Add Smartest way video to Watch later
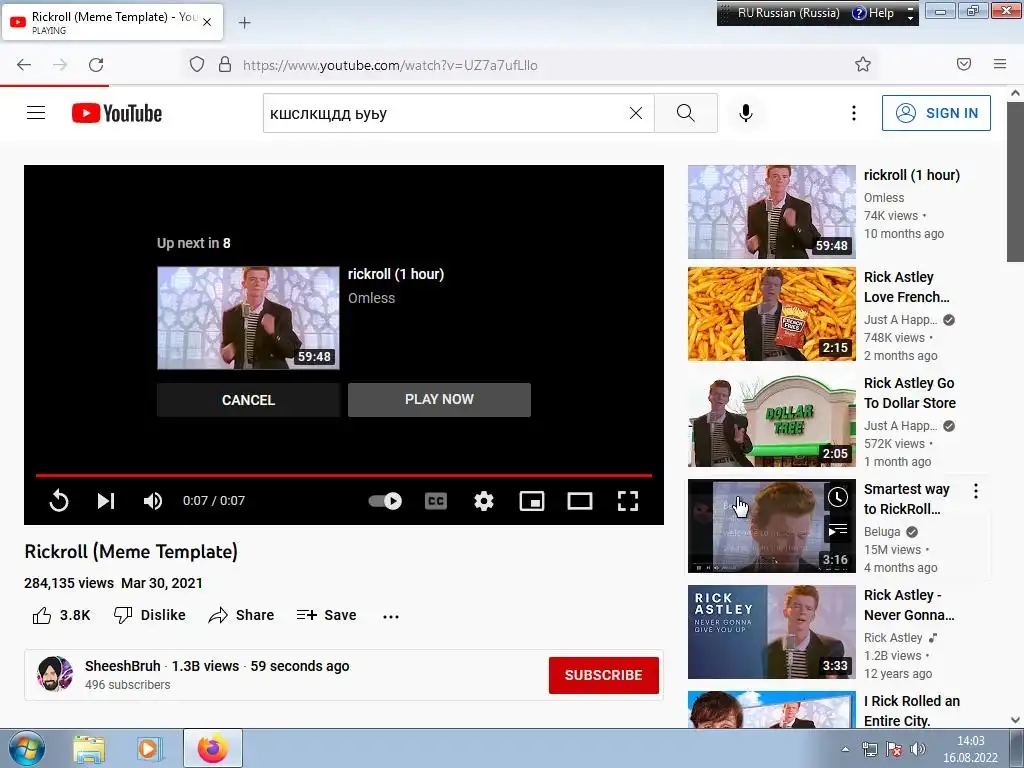 pos(838,498)
